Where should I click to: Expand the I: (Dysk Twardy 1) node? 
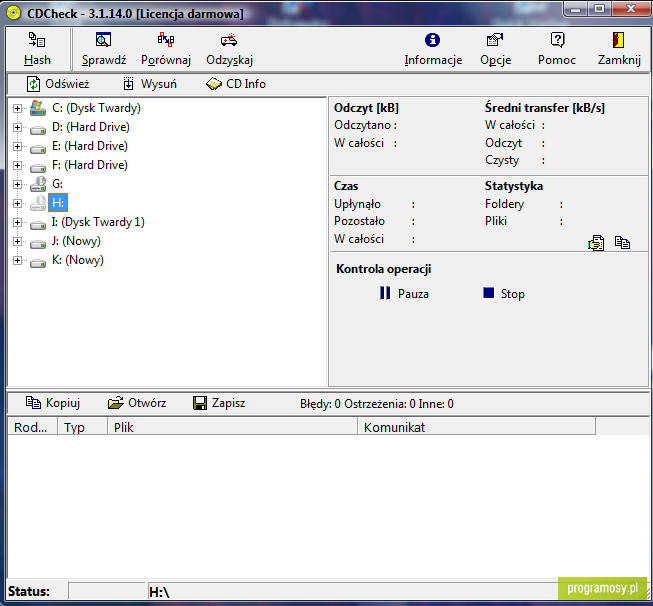[x=17, y=222]
